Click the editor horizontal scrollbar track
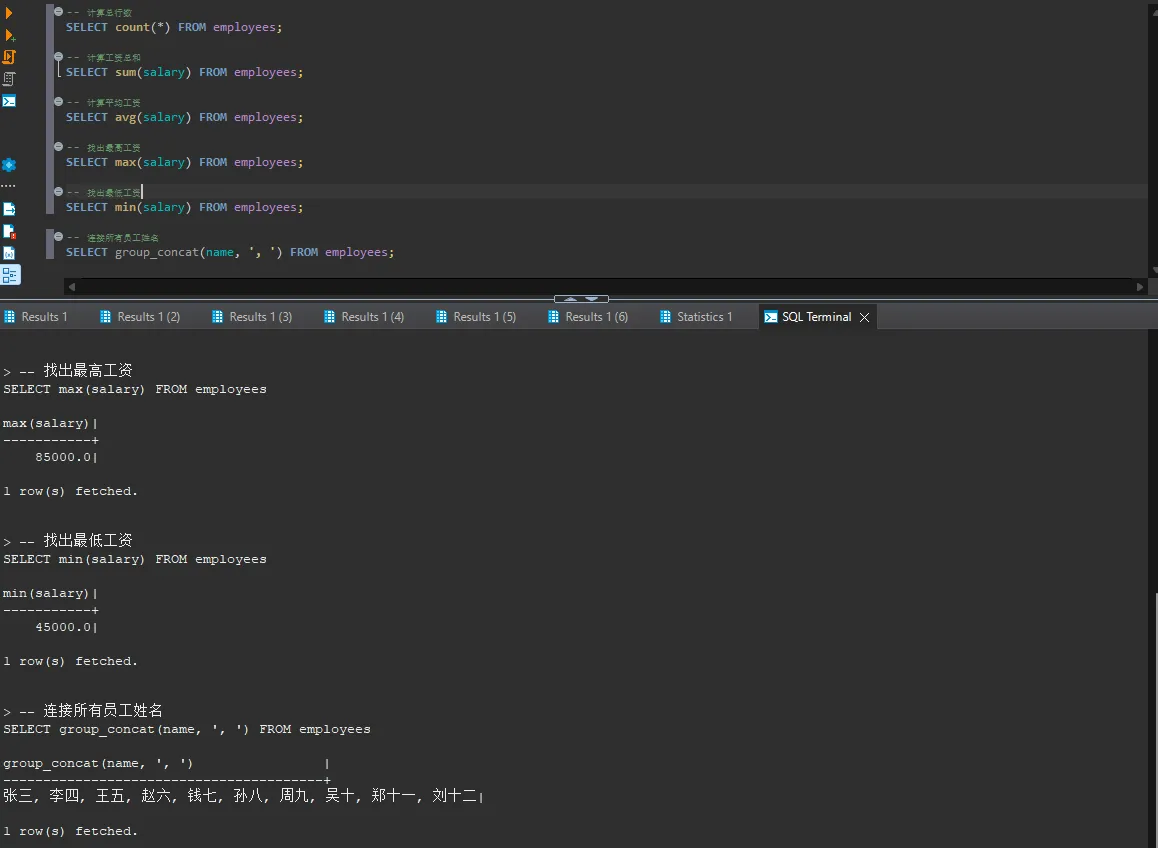Screen dimensions: 1158x848 click(x=606, y=287)
